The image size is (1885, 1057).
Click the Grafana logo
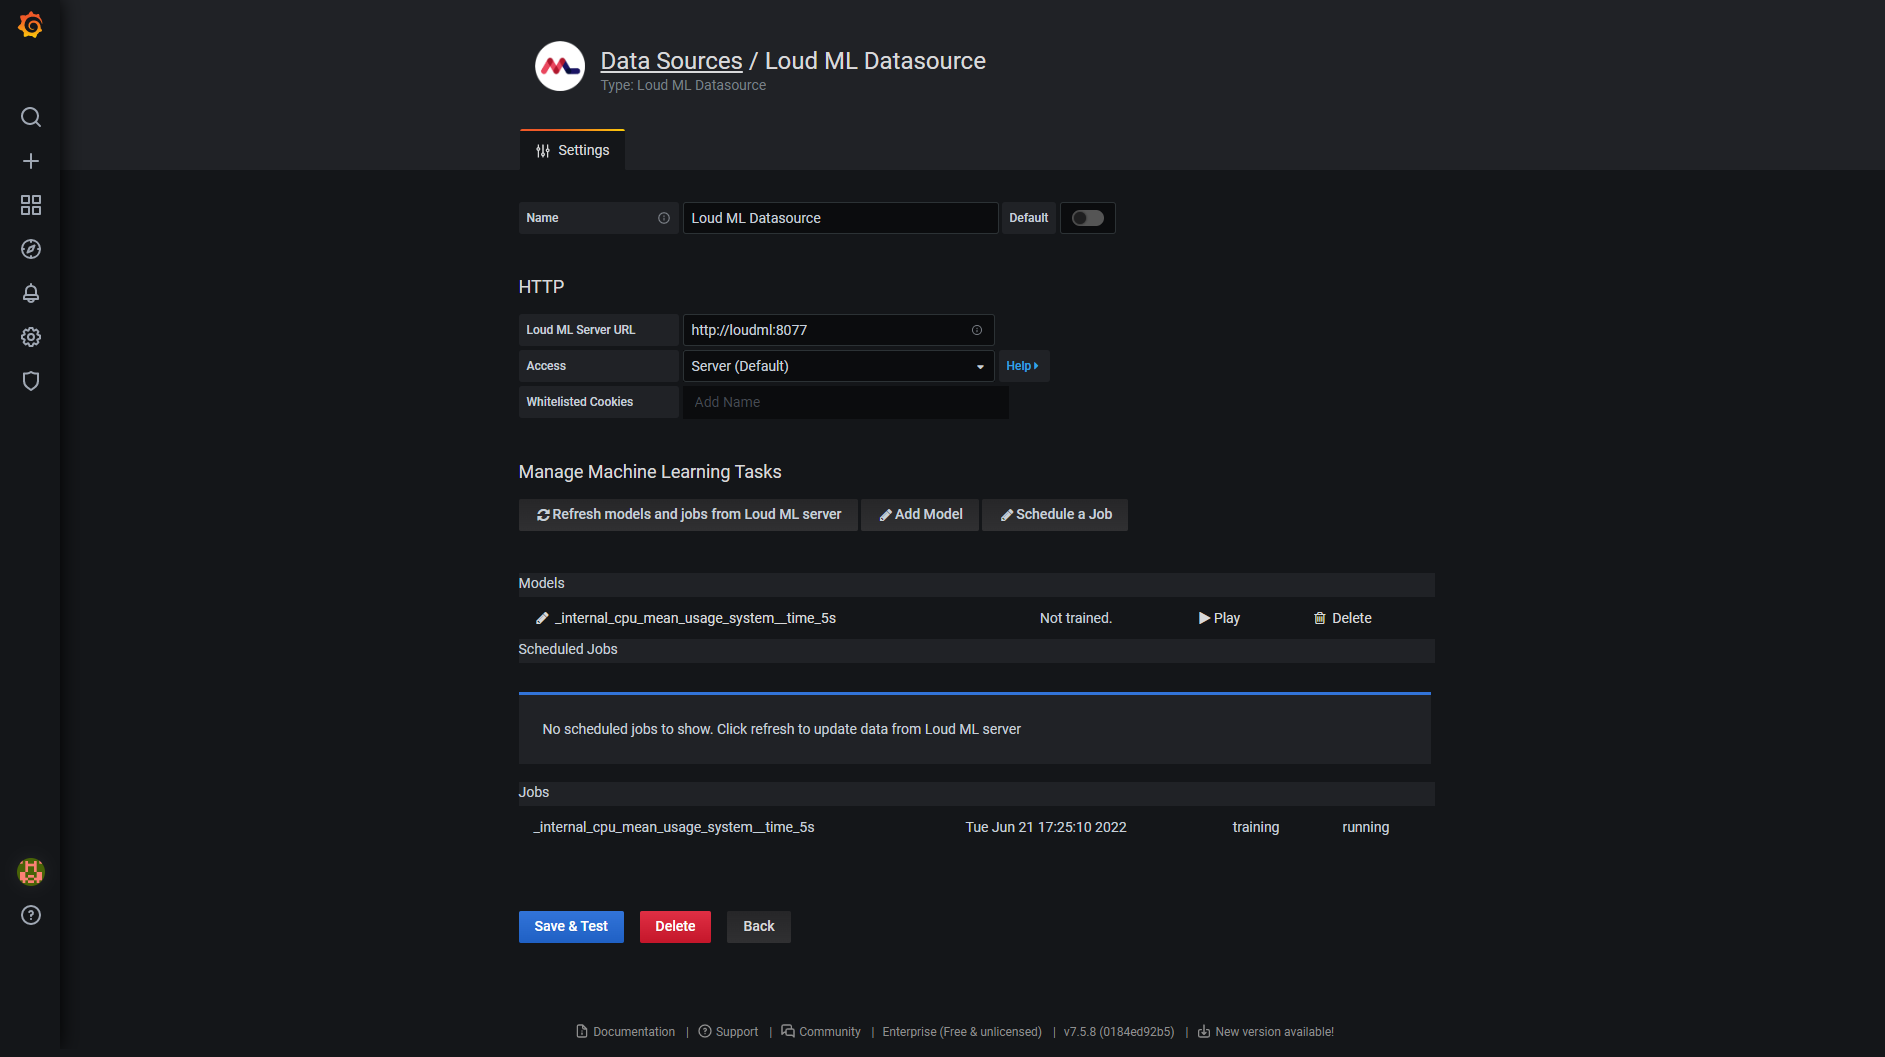pos(30,25)
